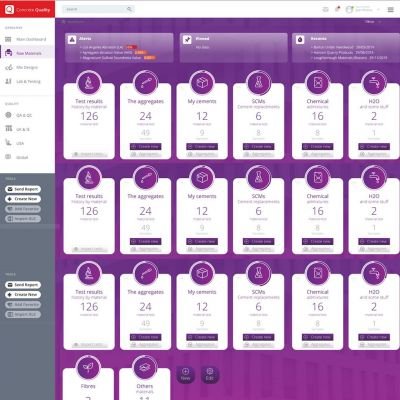Viewport: 400px width, 400px height.
Task: Click Add Favorite in the upper Tools section
Action: coord(23,209)
